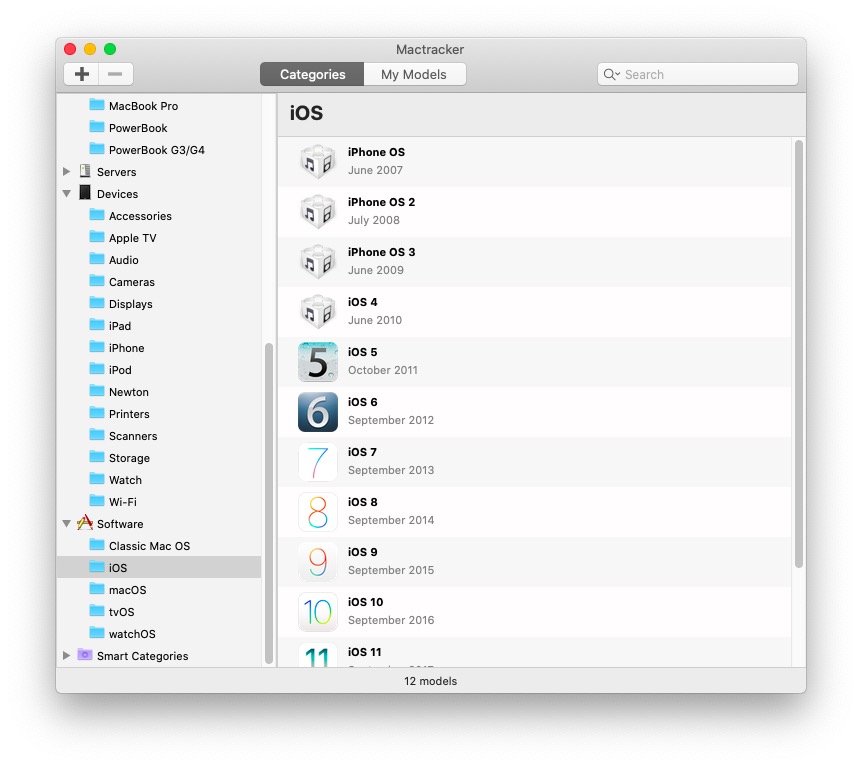Screen dimensions: 862x767
Task: Collapse the Devices category triangle
Action: pyautogui.click(x=67, y=194)
